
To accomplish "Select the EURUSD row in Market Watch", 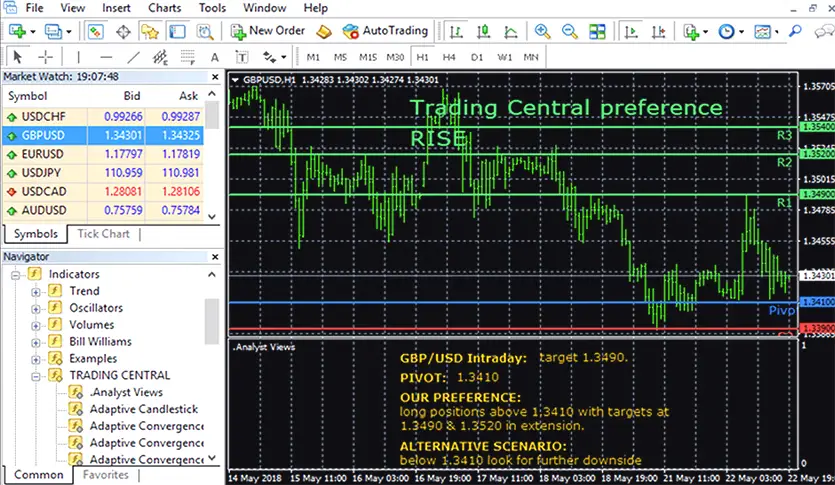I will click(103, 154).
